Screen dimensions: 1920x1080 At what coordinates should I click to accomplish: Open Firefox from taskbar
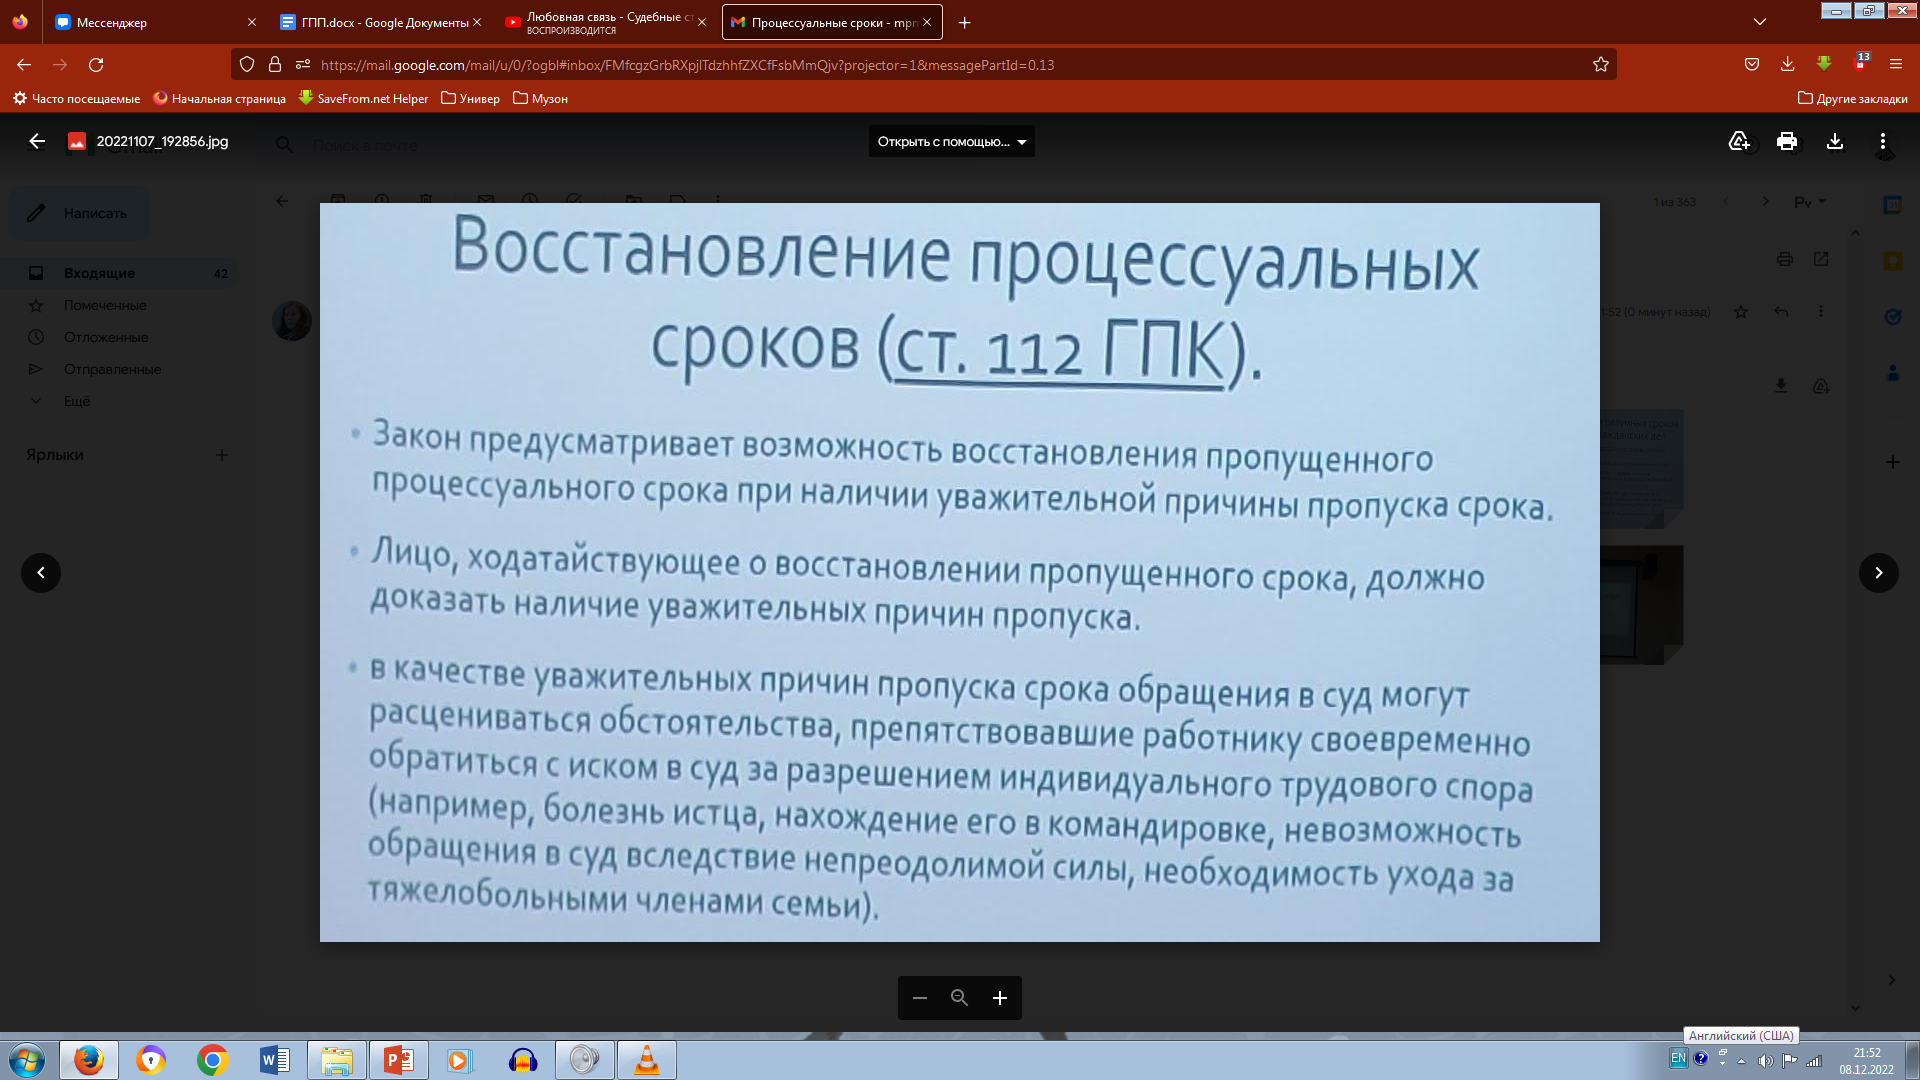click(89, 1060)
